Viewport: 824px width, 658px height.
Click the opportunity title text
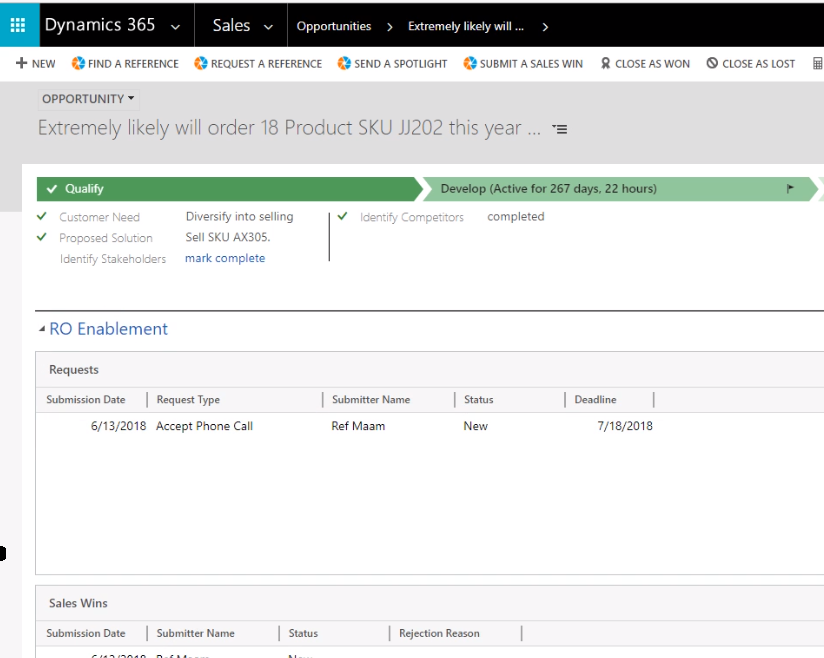point(289,128)
